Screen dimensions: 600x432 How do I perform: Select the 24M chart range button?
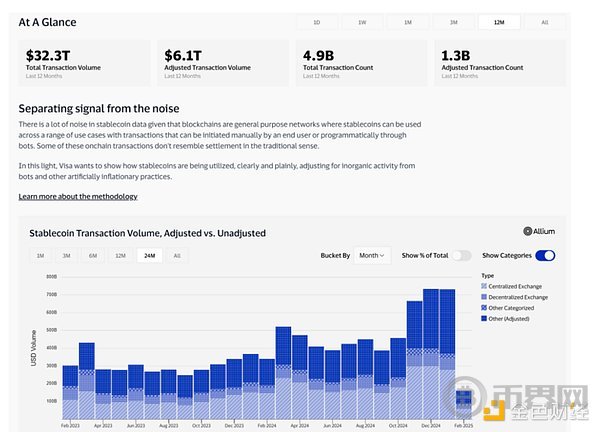[x=149, y=255]
